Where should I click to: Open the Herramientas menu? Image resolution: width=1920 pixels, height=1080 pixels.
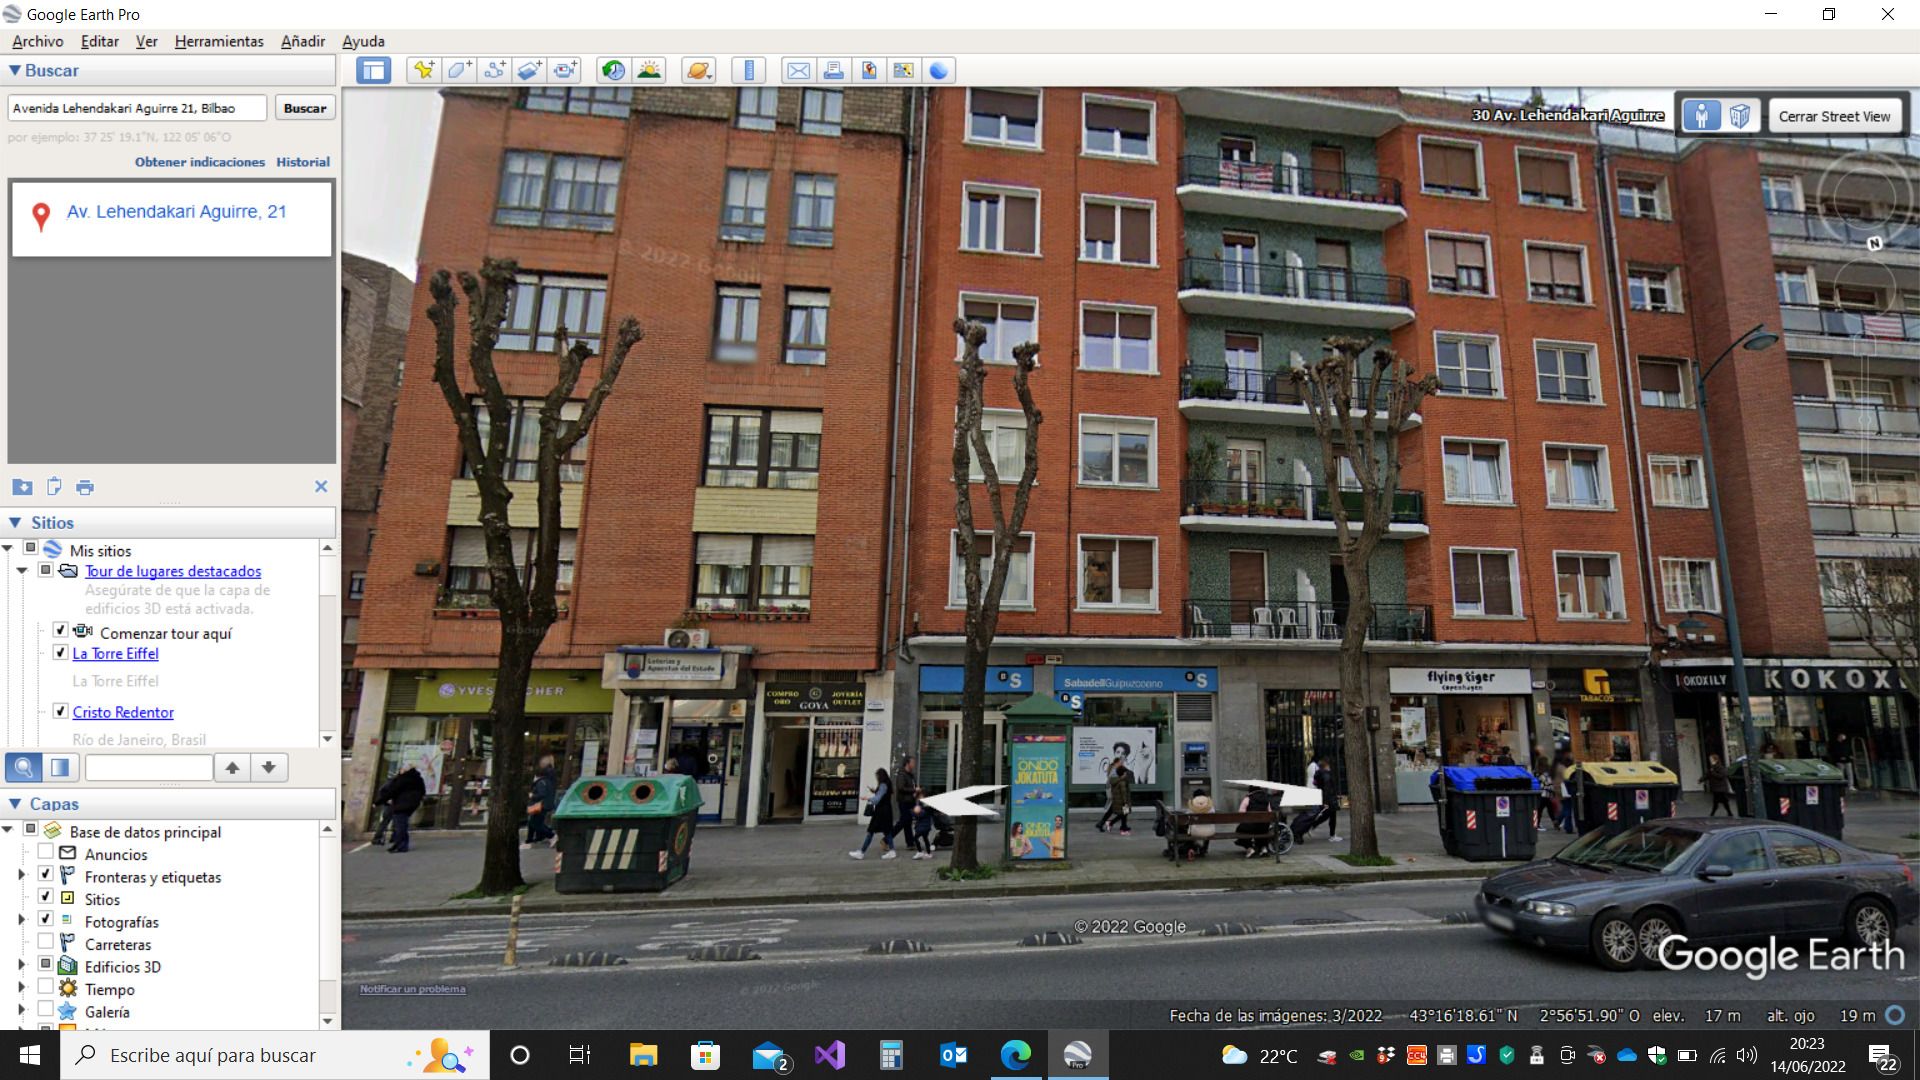[x=219, y=41]
